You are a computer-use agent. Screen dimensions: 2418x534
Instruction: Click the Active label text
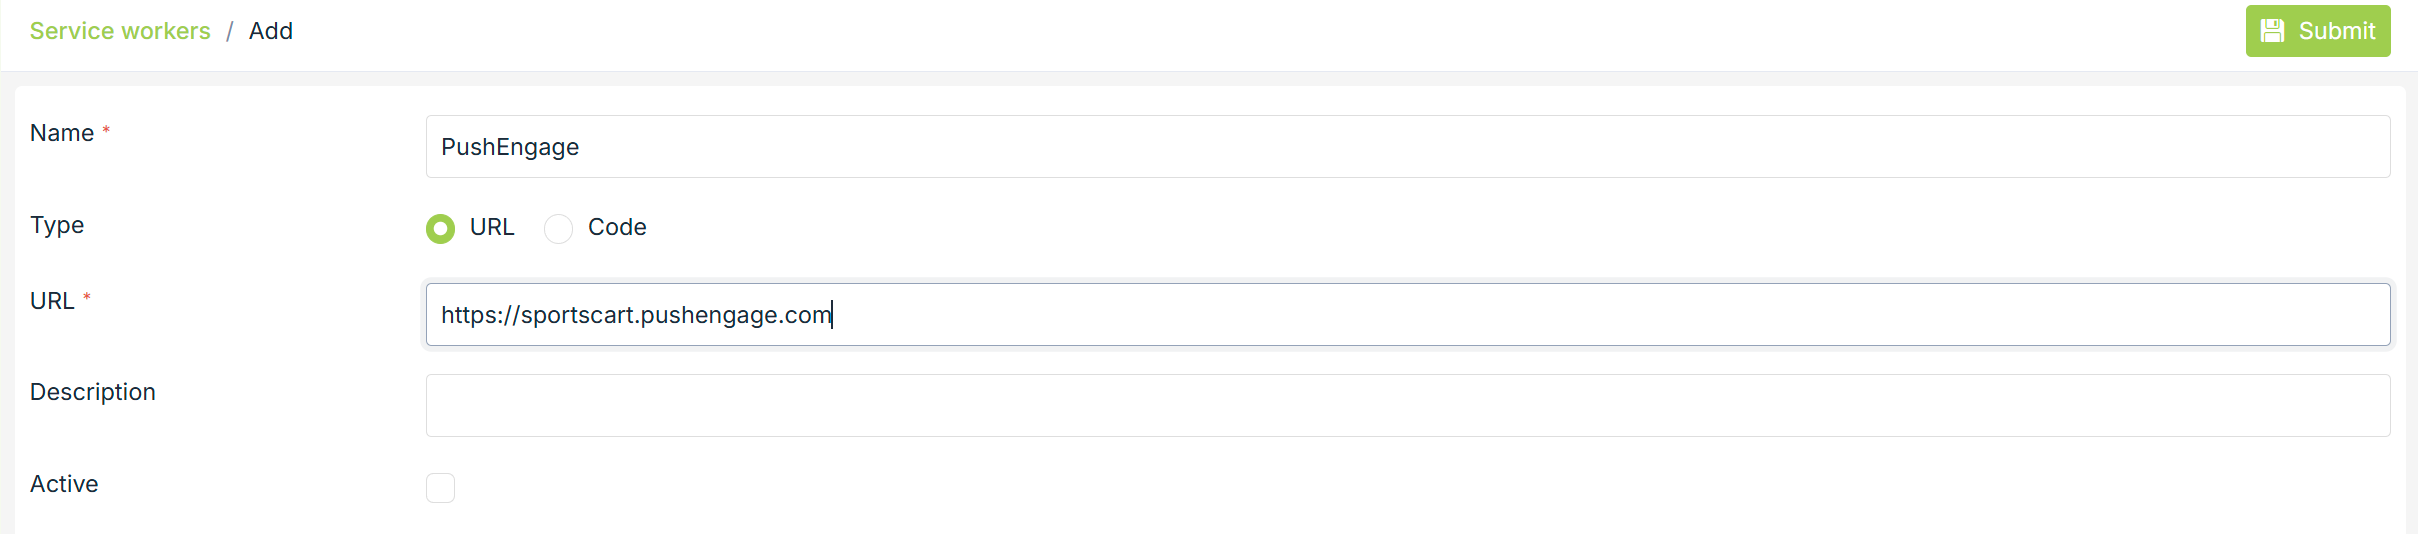[x=64, y=484]
